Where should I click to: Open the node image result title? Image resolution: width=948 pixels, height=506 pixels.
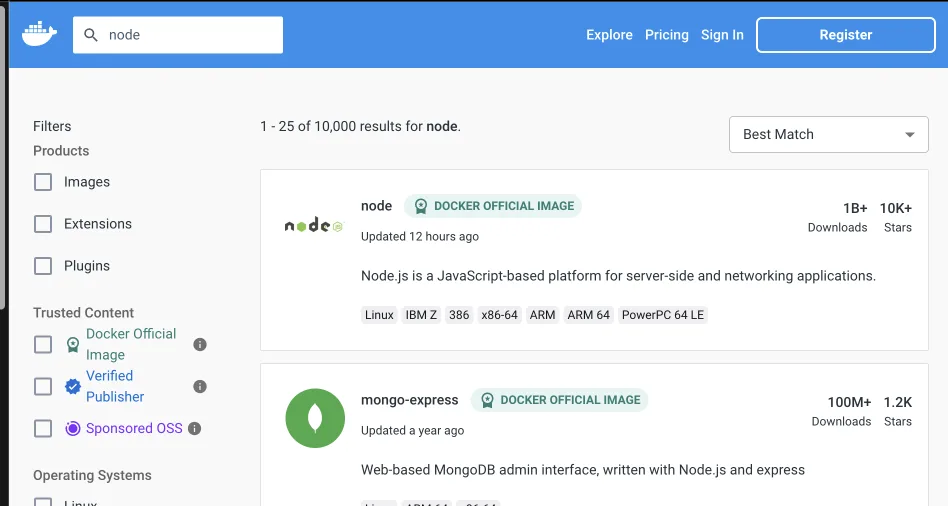(x=376, y=206)
